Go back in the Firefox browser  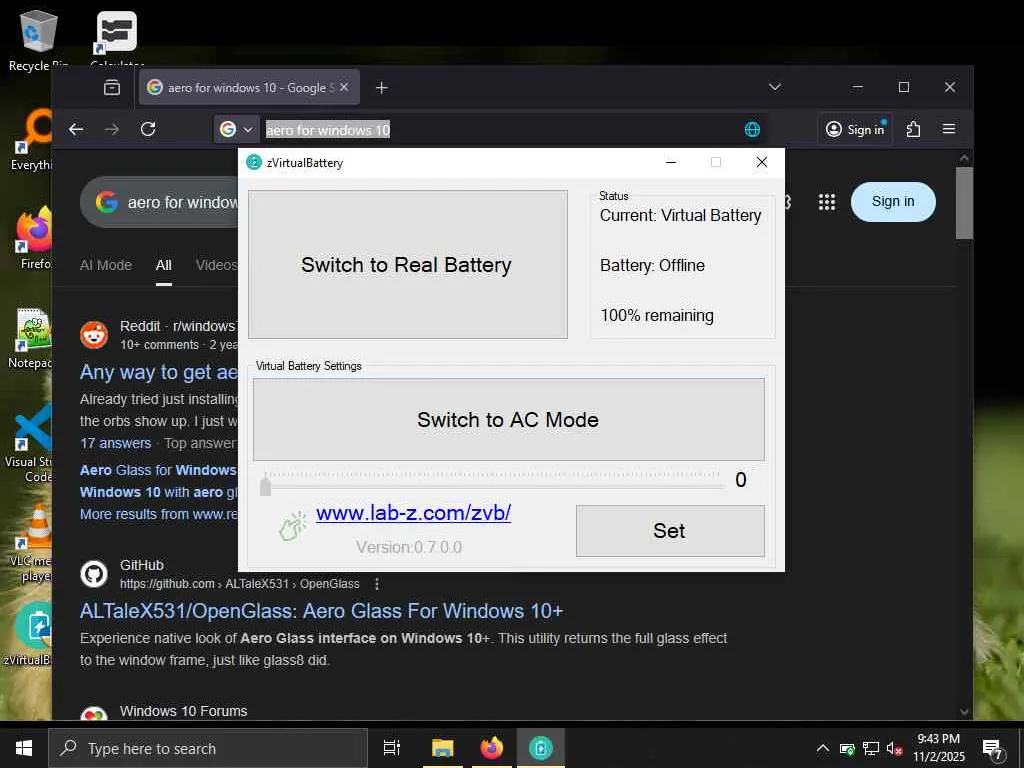click(76, 129)
